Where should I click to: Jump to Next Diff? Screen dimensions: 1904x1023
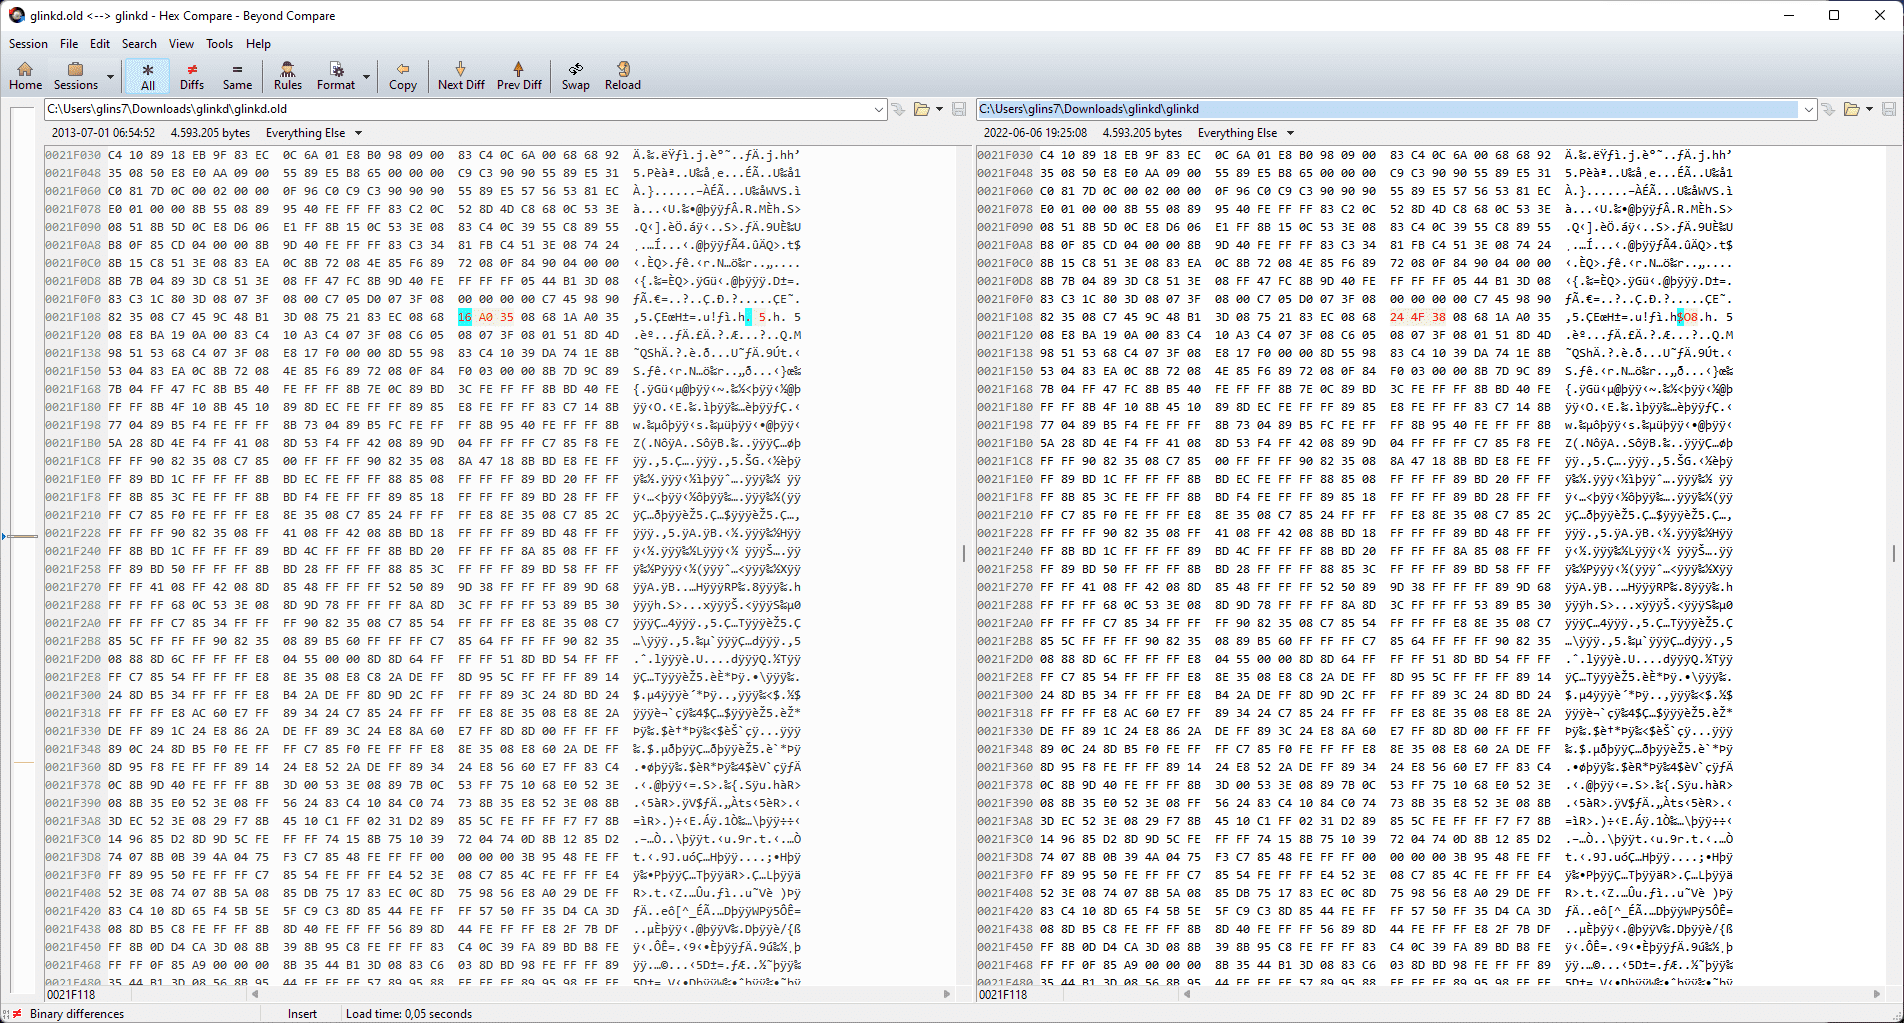tap(461, 76)
